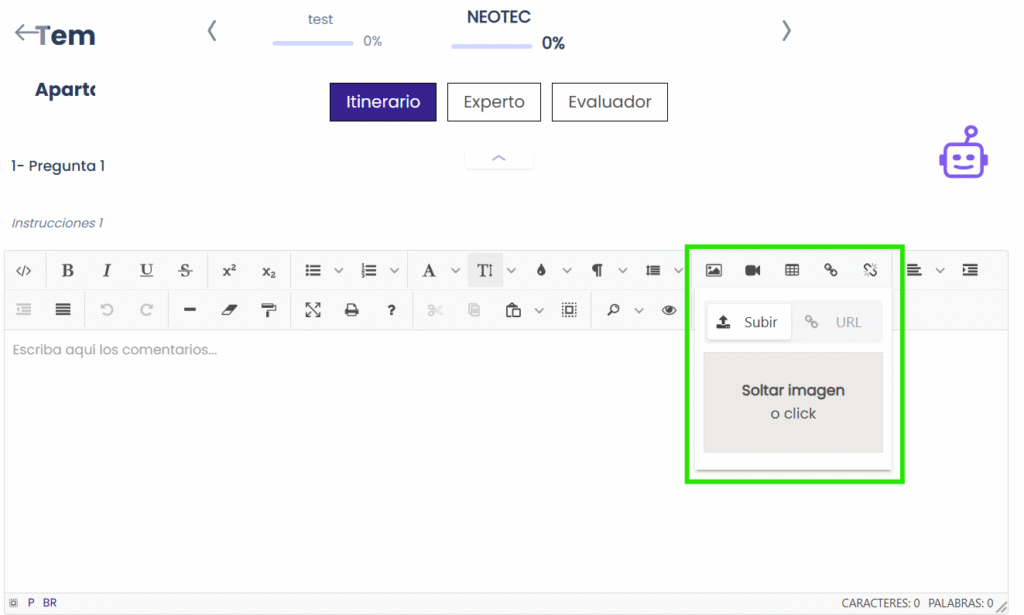The image size is (1024, 615).
Task: Go to previous section chevron
Action: [212, 31]
